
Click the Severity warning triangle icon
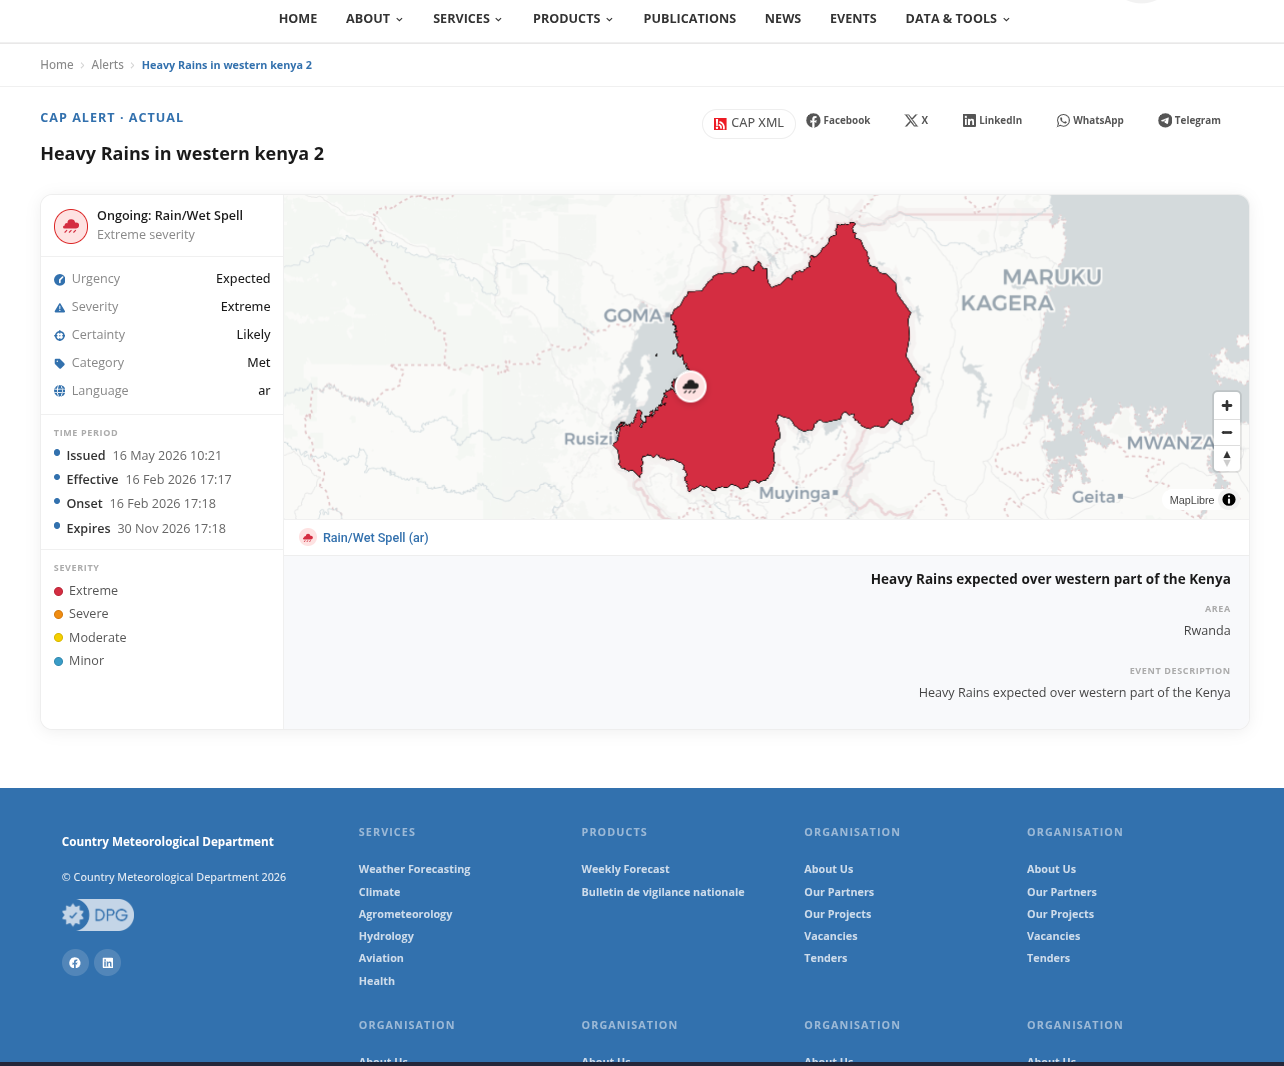(x=60, y=308)
